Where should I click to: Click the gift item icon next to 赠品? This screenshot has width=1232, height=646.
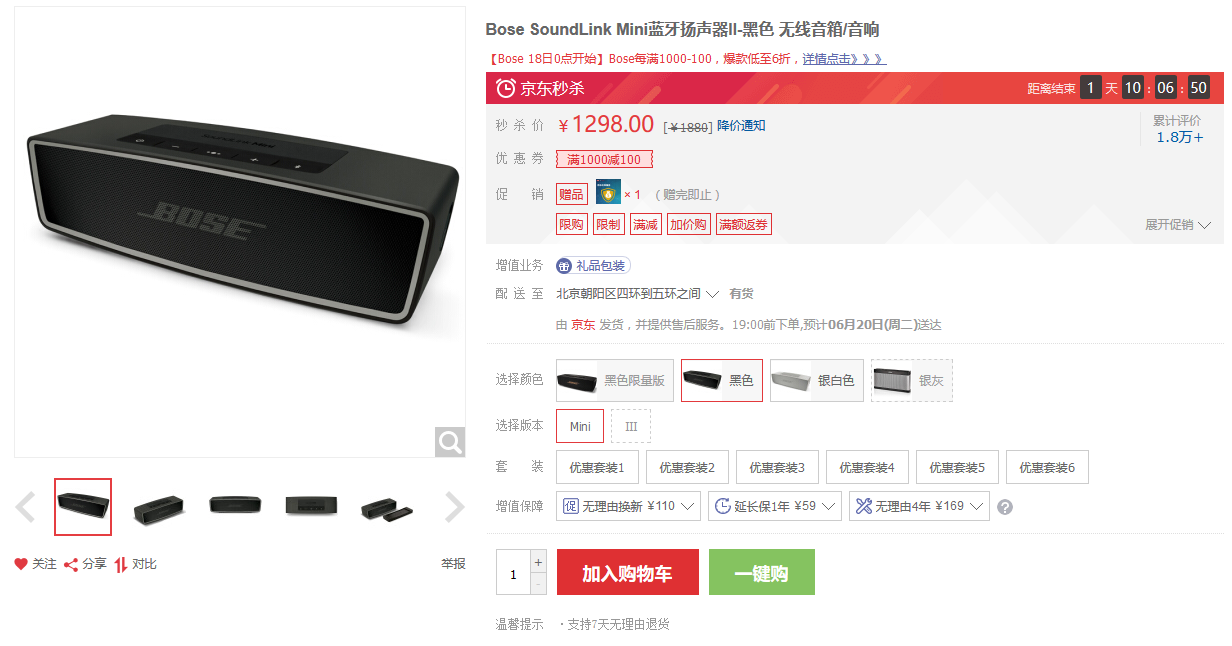pyautogui.click(x=608, y=192)
